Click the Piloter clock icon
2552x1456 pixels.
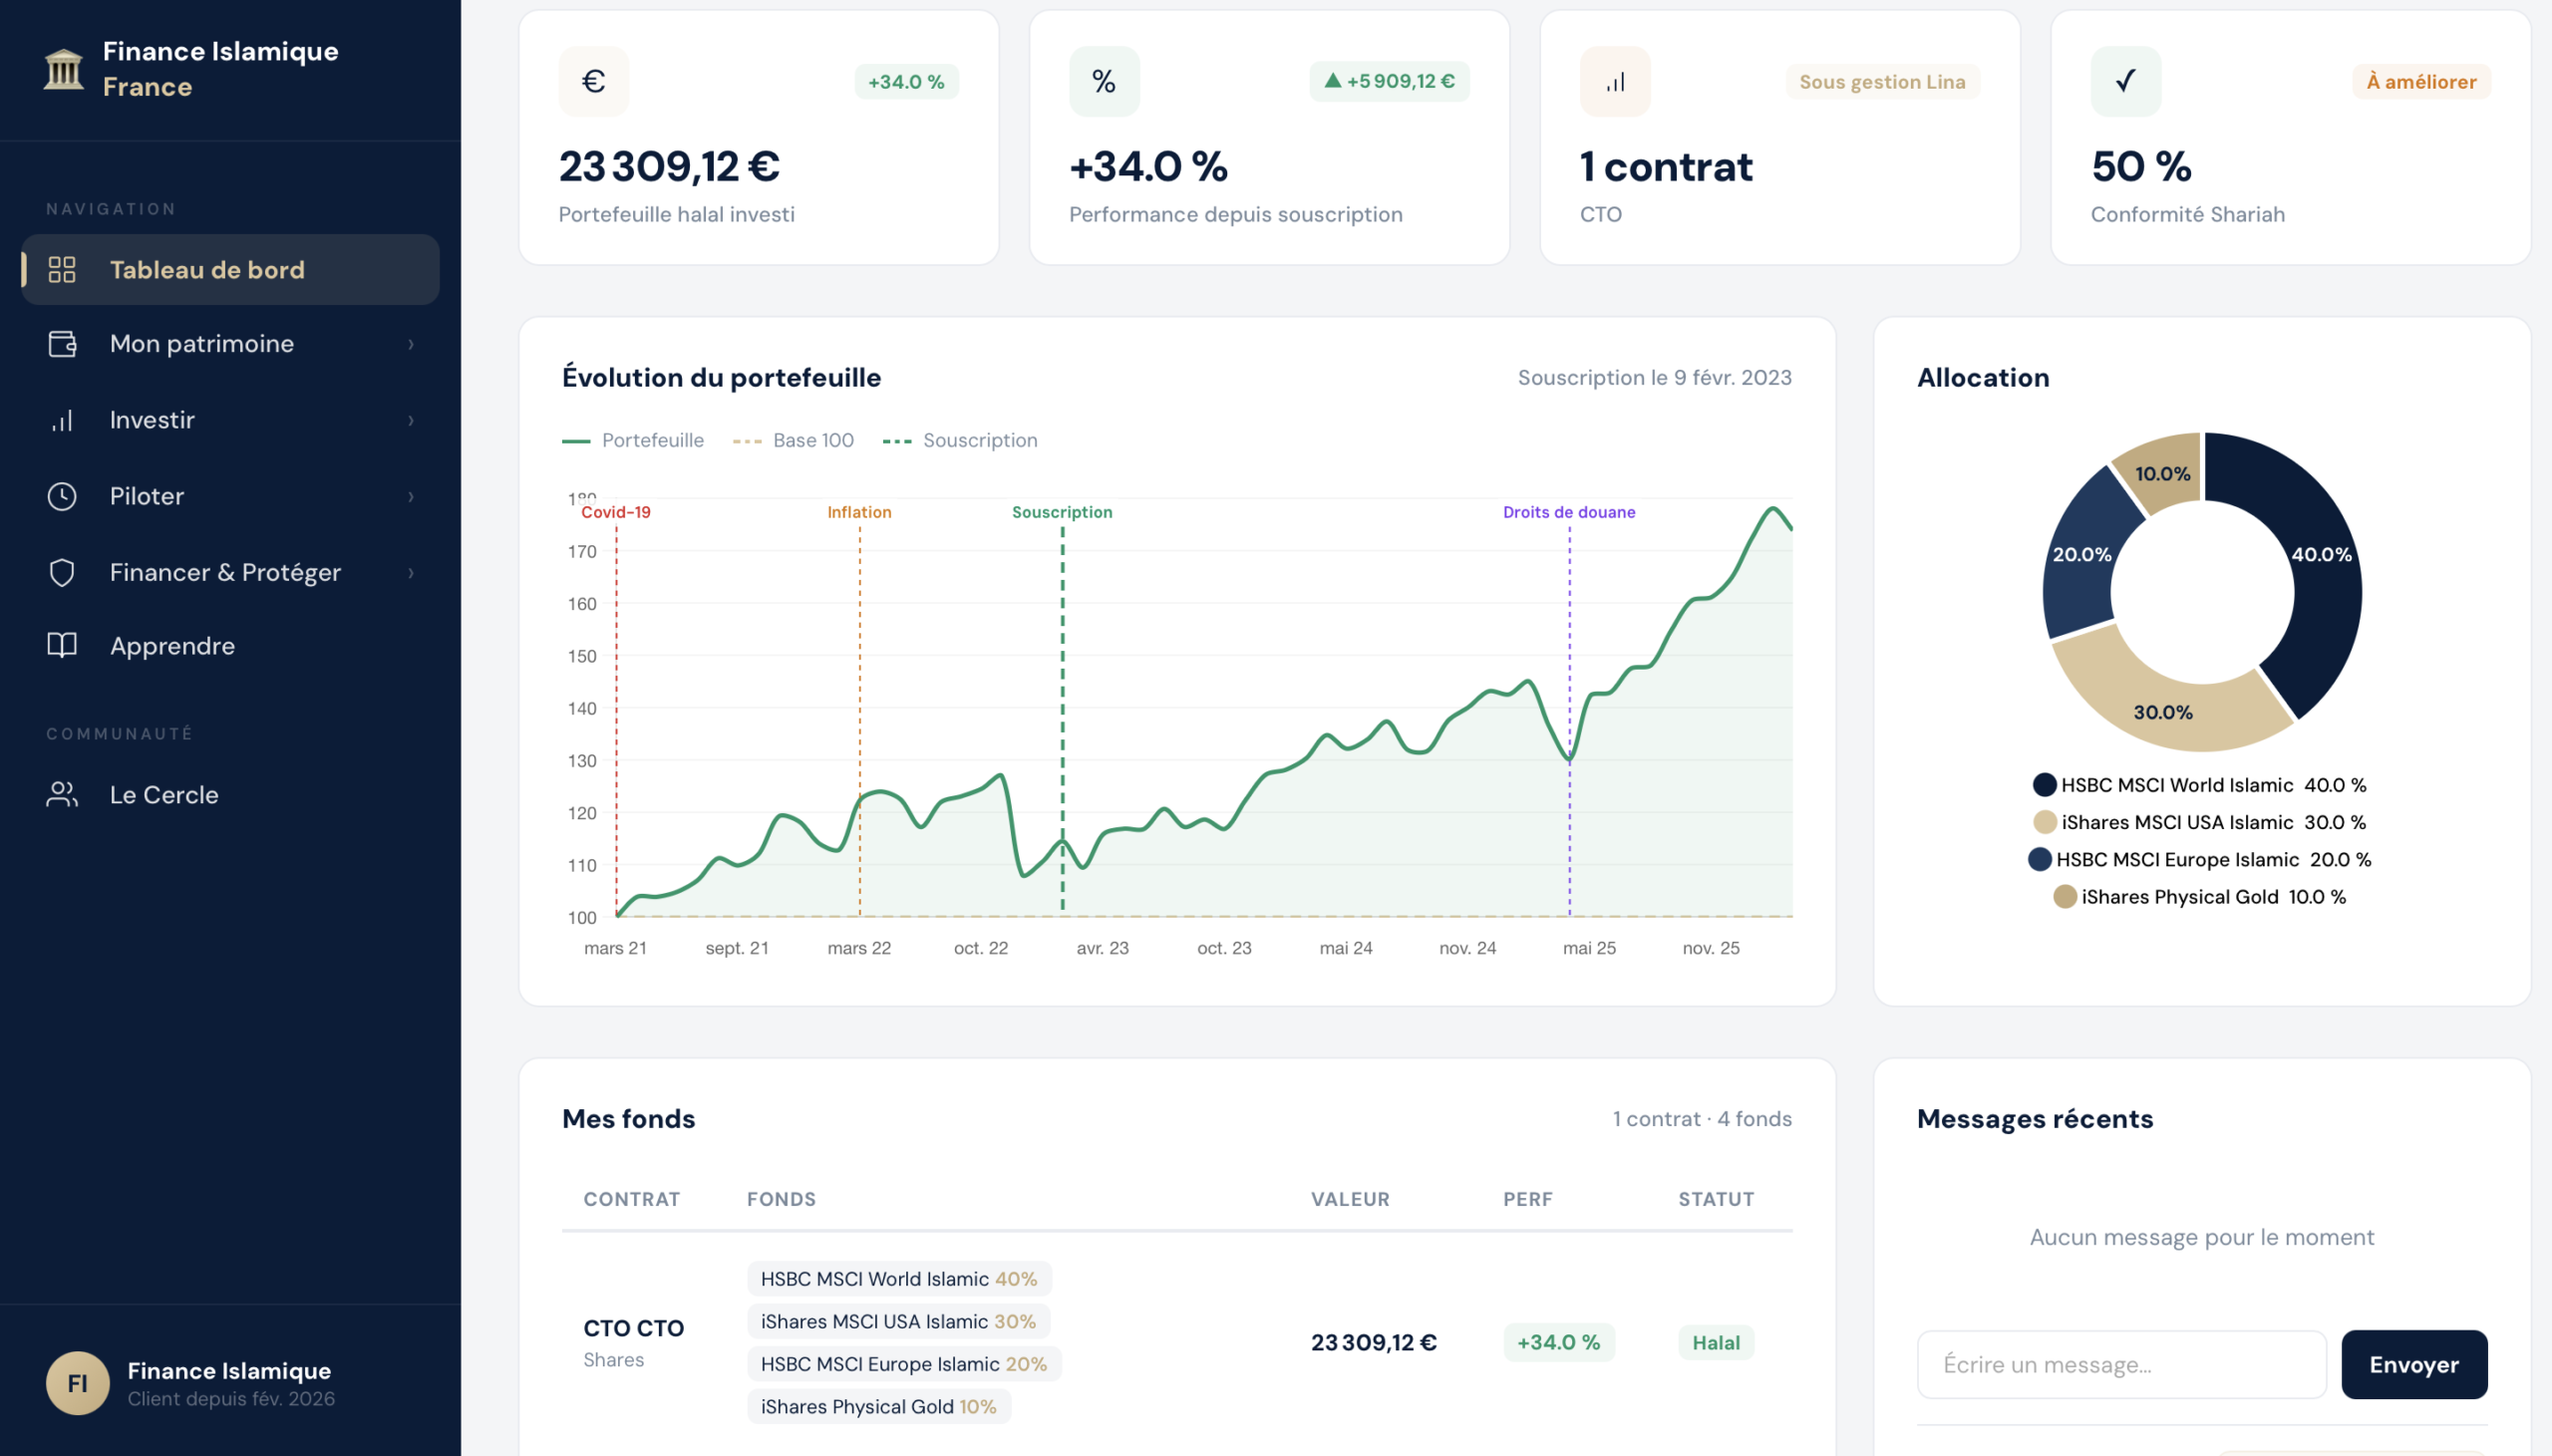point(62,496)
